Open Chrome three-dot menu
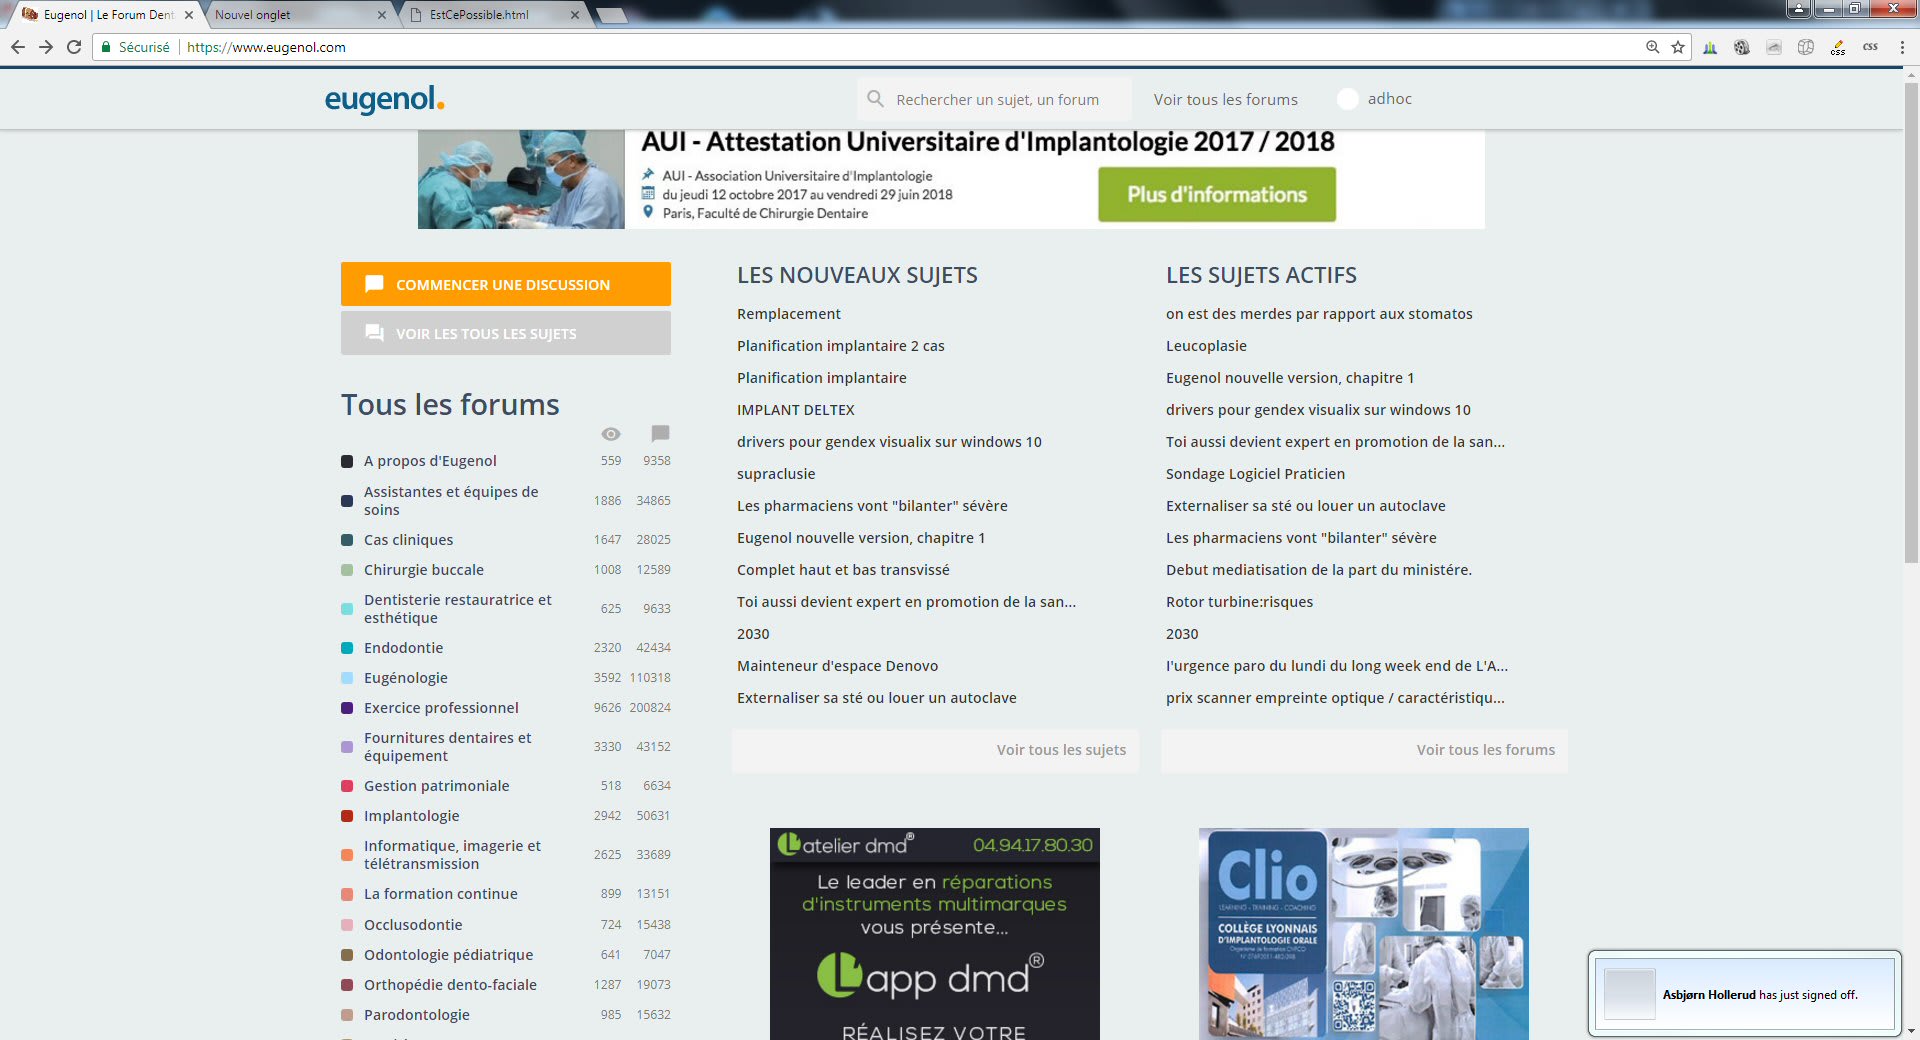Screen dimensions: 1920x1040 tap(1902, 47)
